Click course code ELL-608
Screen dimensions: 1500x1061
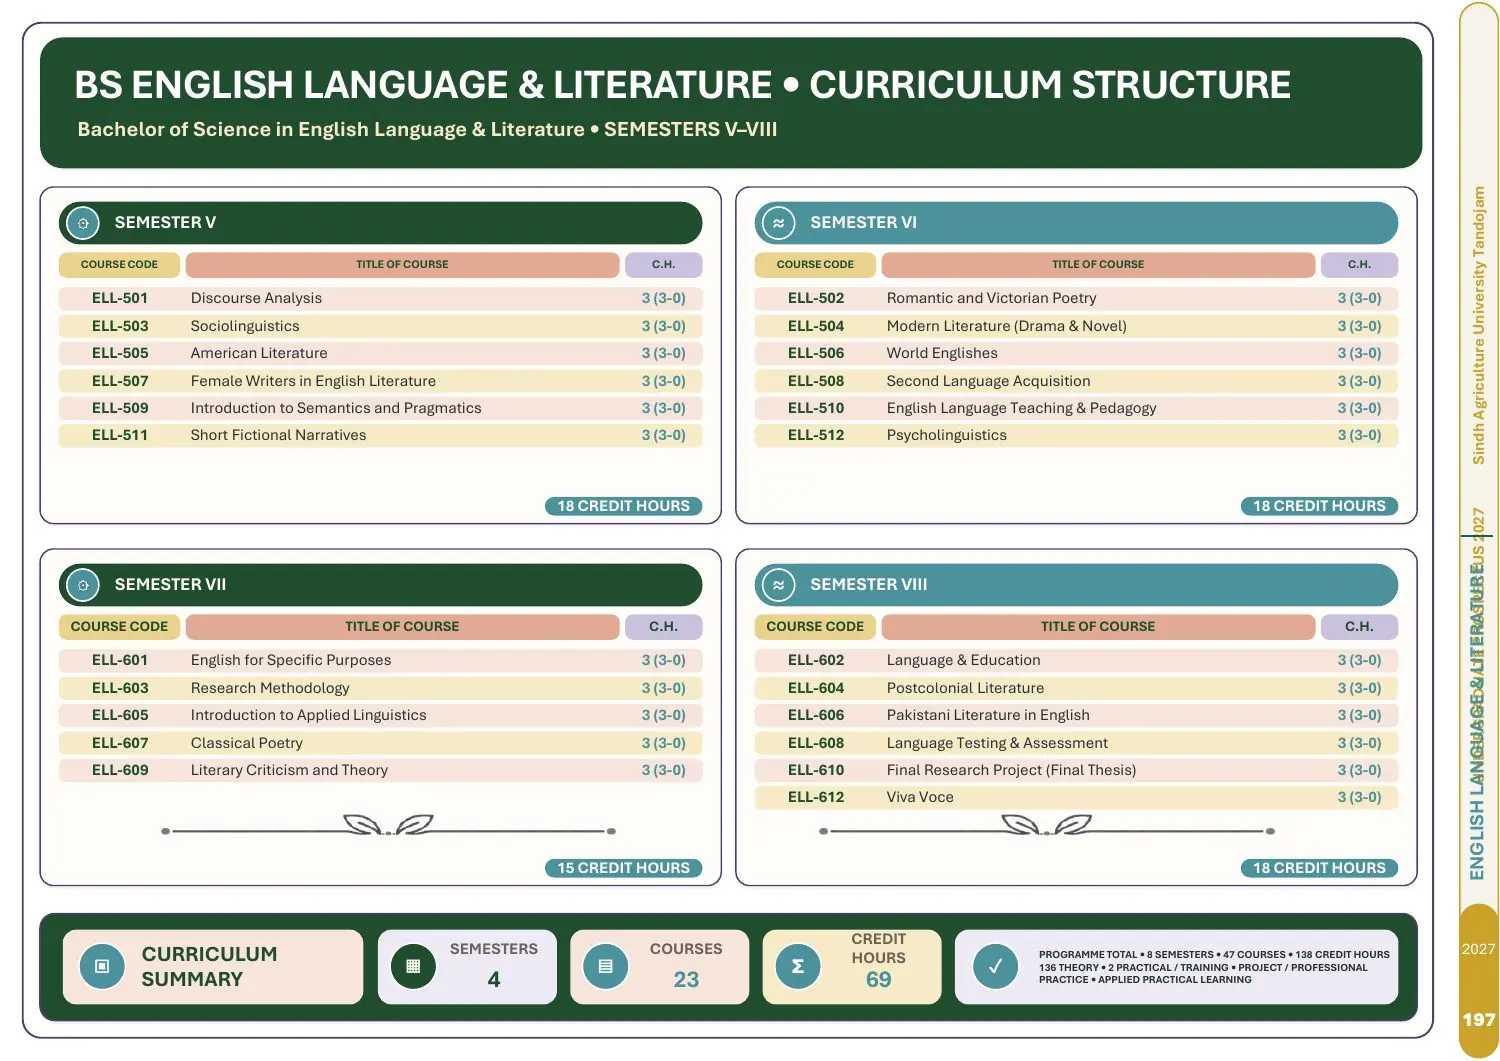816,743
